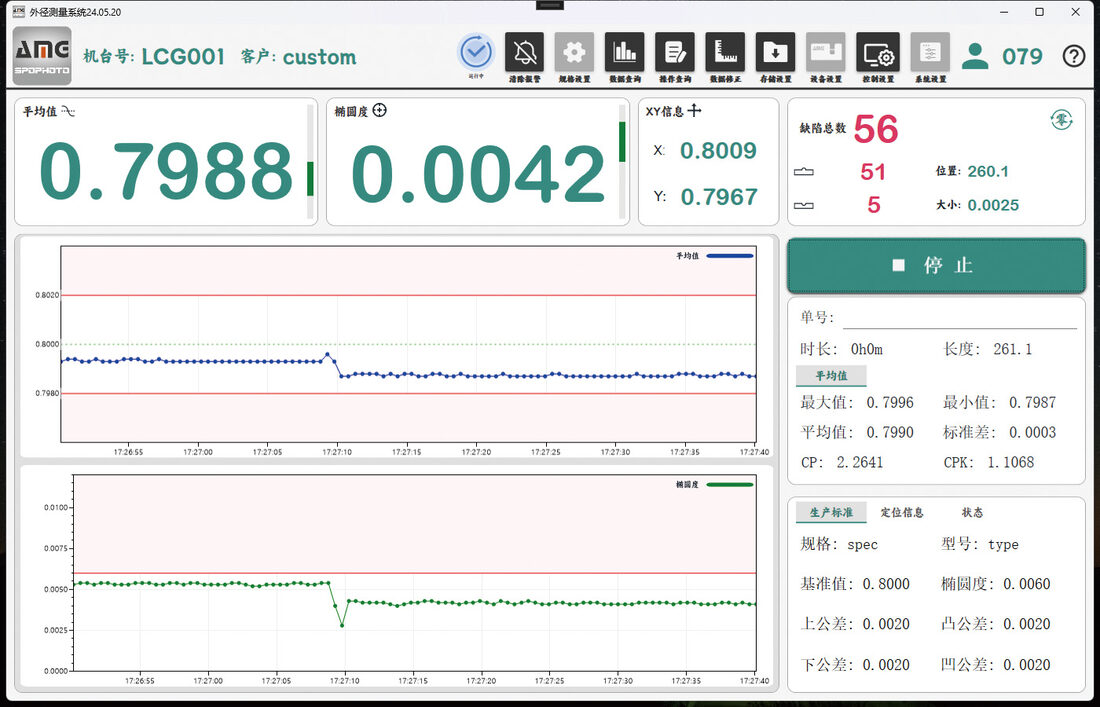Open 存储设置 folder download icon

point(775,52)
